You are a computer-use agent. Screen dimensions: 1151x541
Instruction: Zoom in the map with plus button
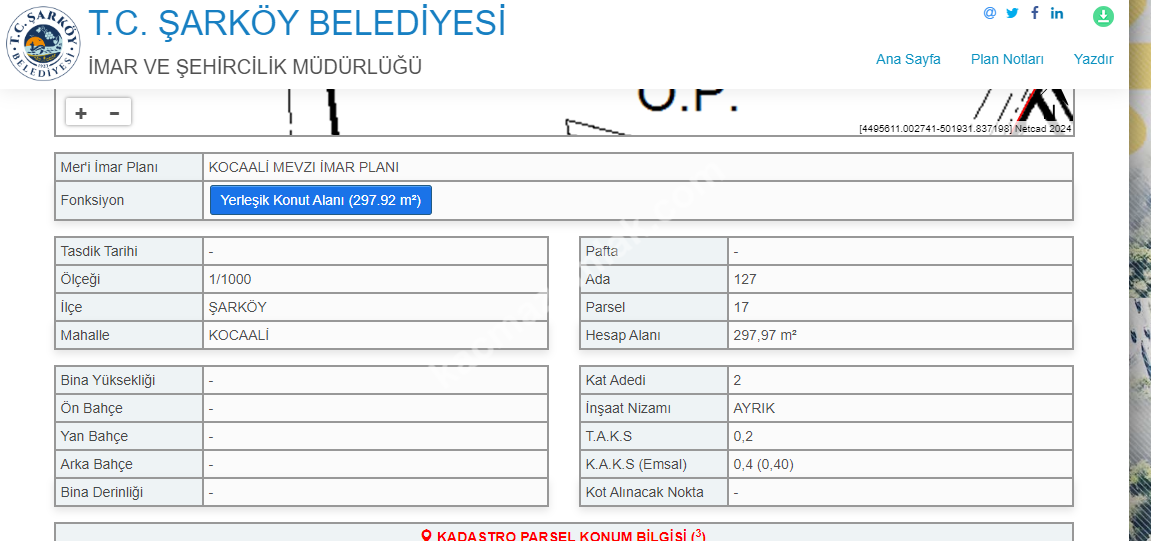(x=81, y=113)
